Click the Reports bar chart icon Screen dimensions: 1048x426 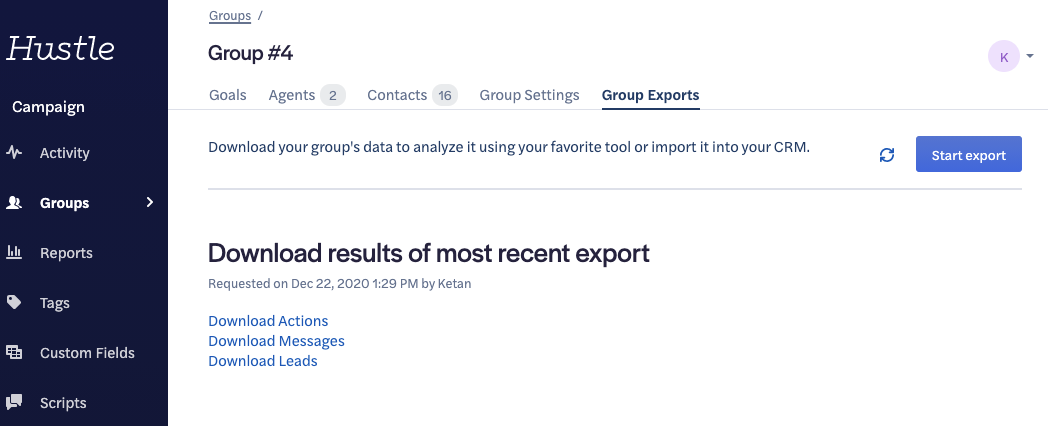click(x=14, y=252)
